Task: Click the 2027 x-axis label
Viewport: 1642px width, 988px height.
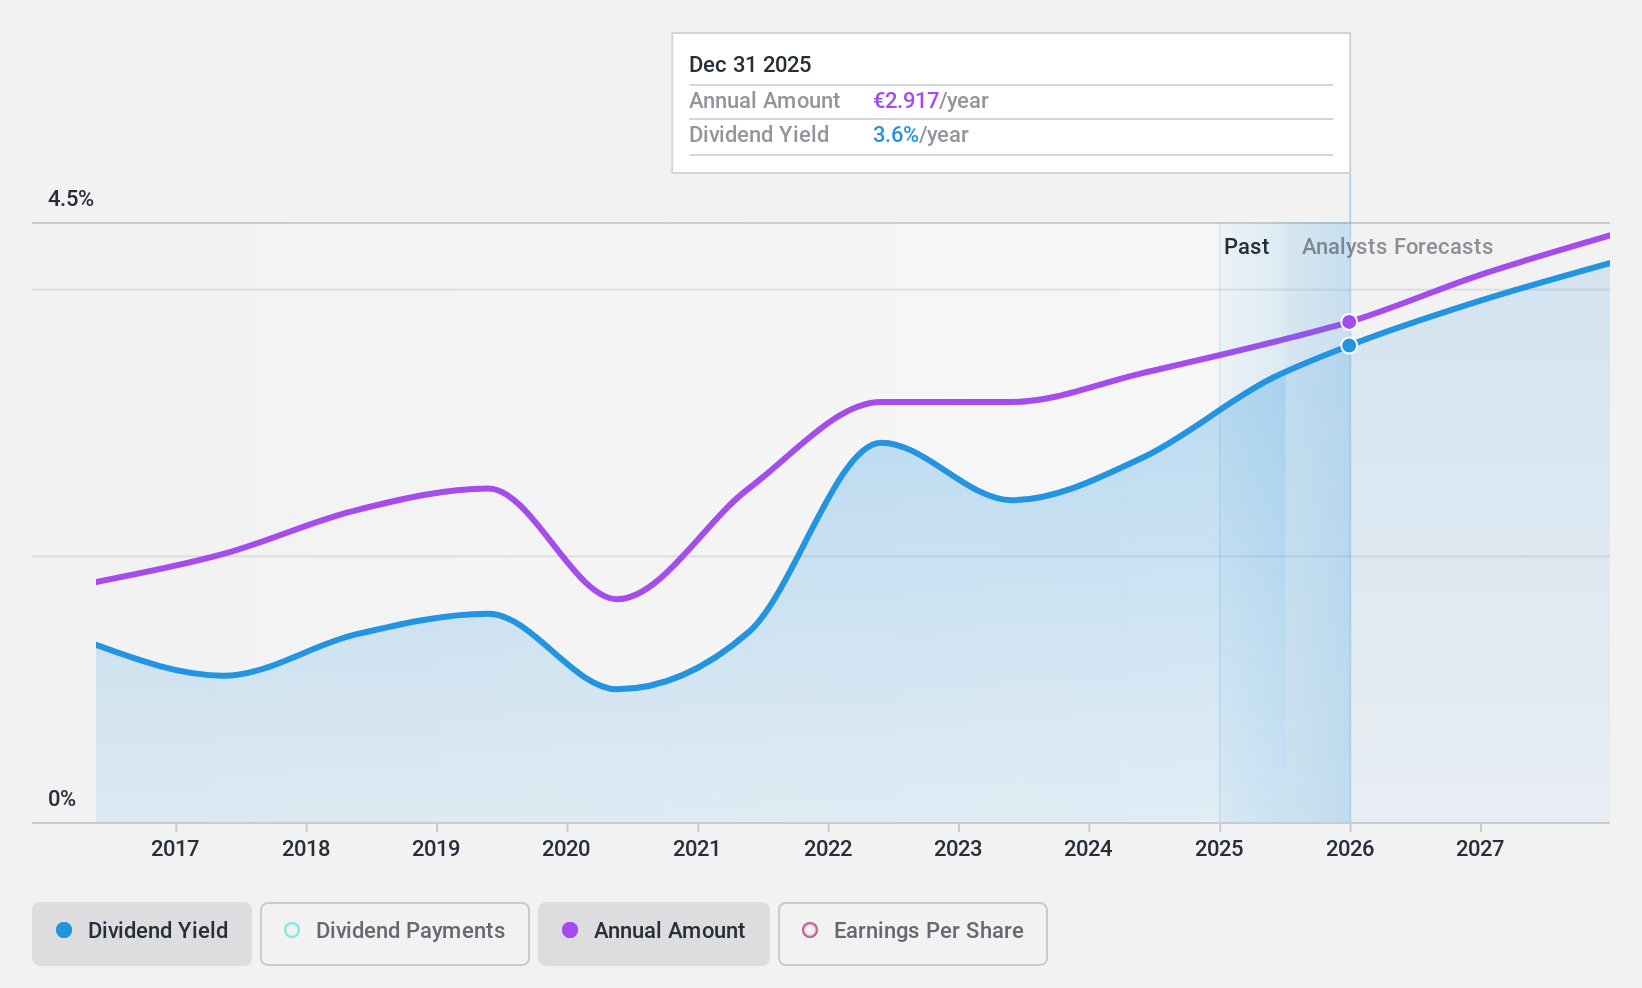Action: pos(1480,849)
